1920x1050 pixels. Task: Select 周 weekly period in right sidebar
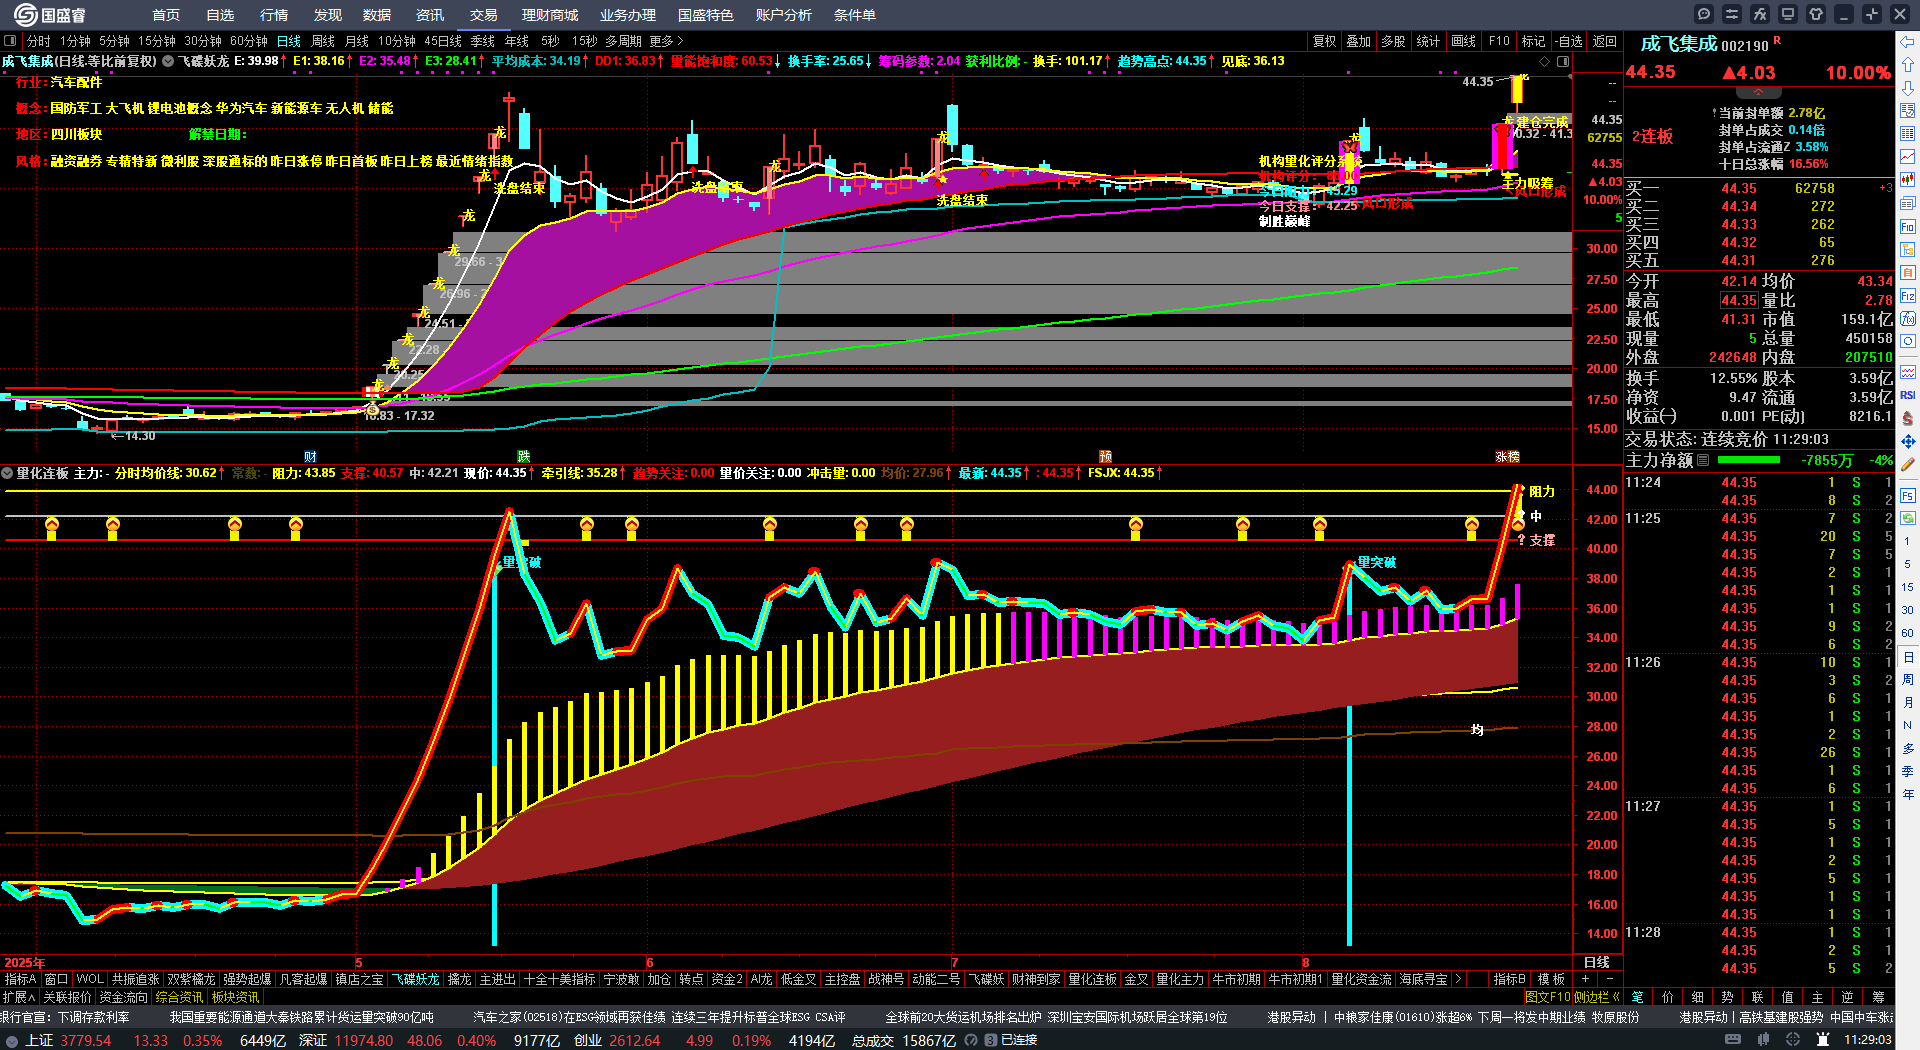(x=1908, y=680)
